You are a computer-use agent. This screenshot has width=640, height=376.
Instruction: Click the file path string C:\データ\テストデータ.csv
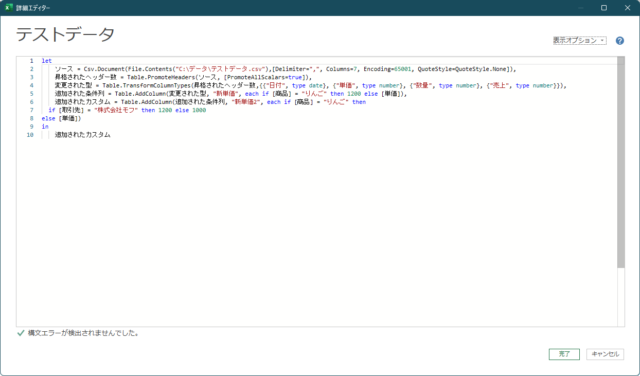pos(221,69)
